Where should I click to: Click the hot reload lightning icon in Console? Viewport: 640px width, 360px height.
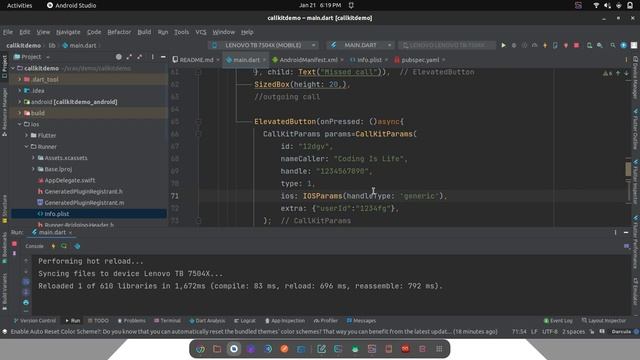(53, 246)
